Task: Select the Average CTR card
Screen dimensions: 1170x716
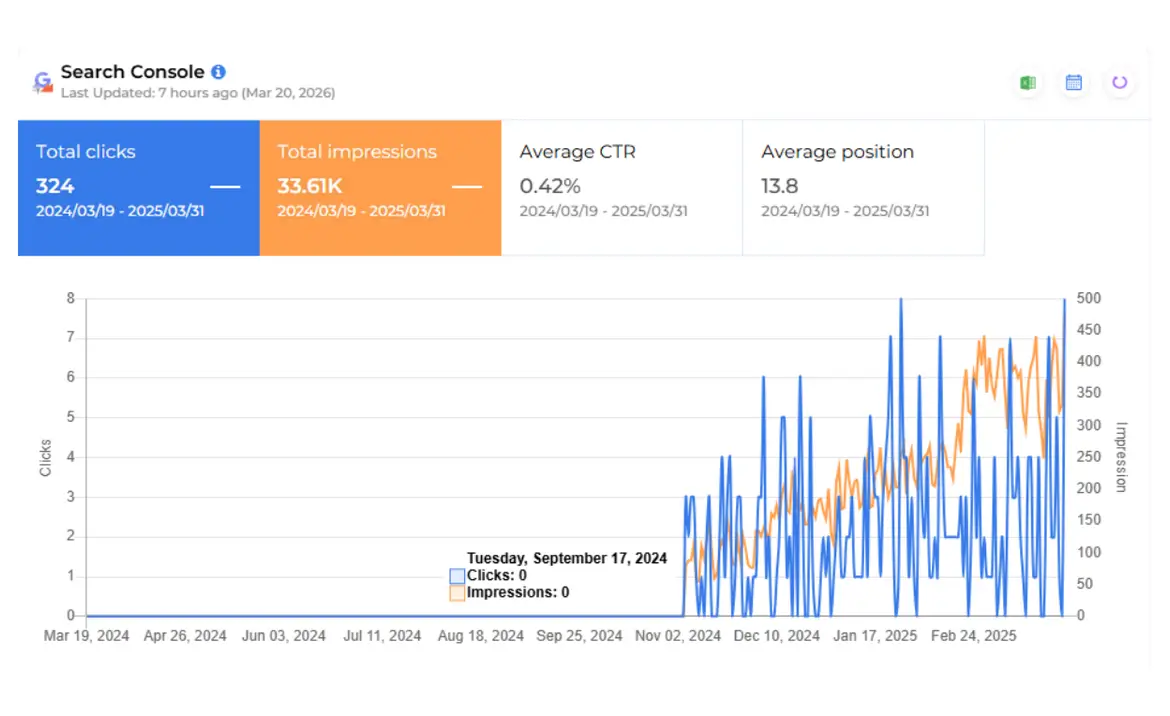Action: [621, 186]
